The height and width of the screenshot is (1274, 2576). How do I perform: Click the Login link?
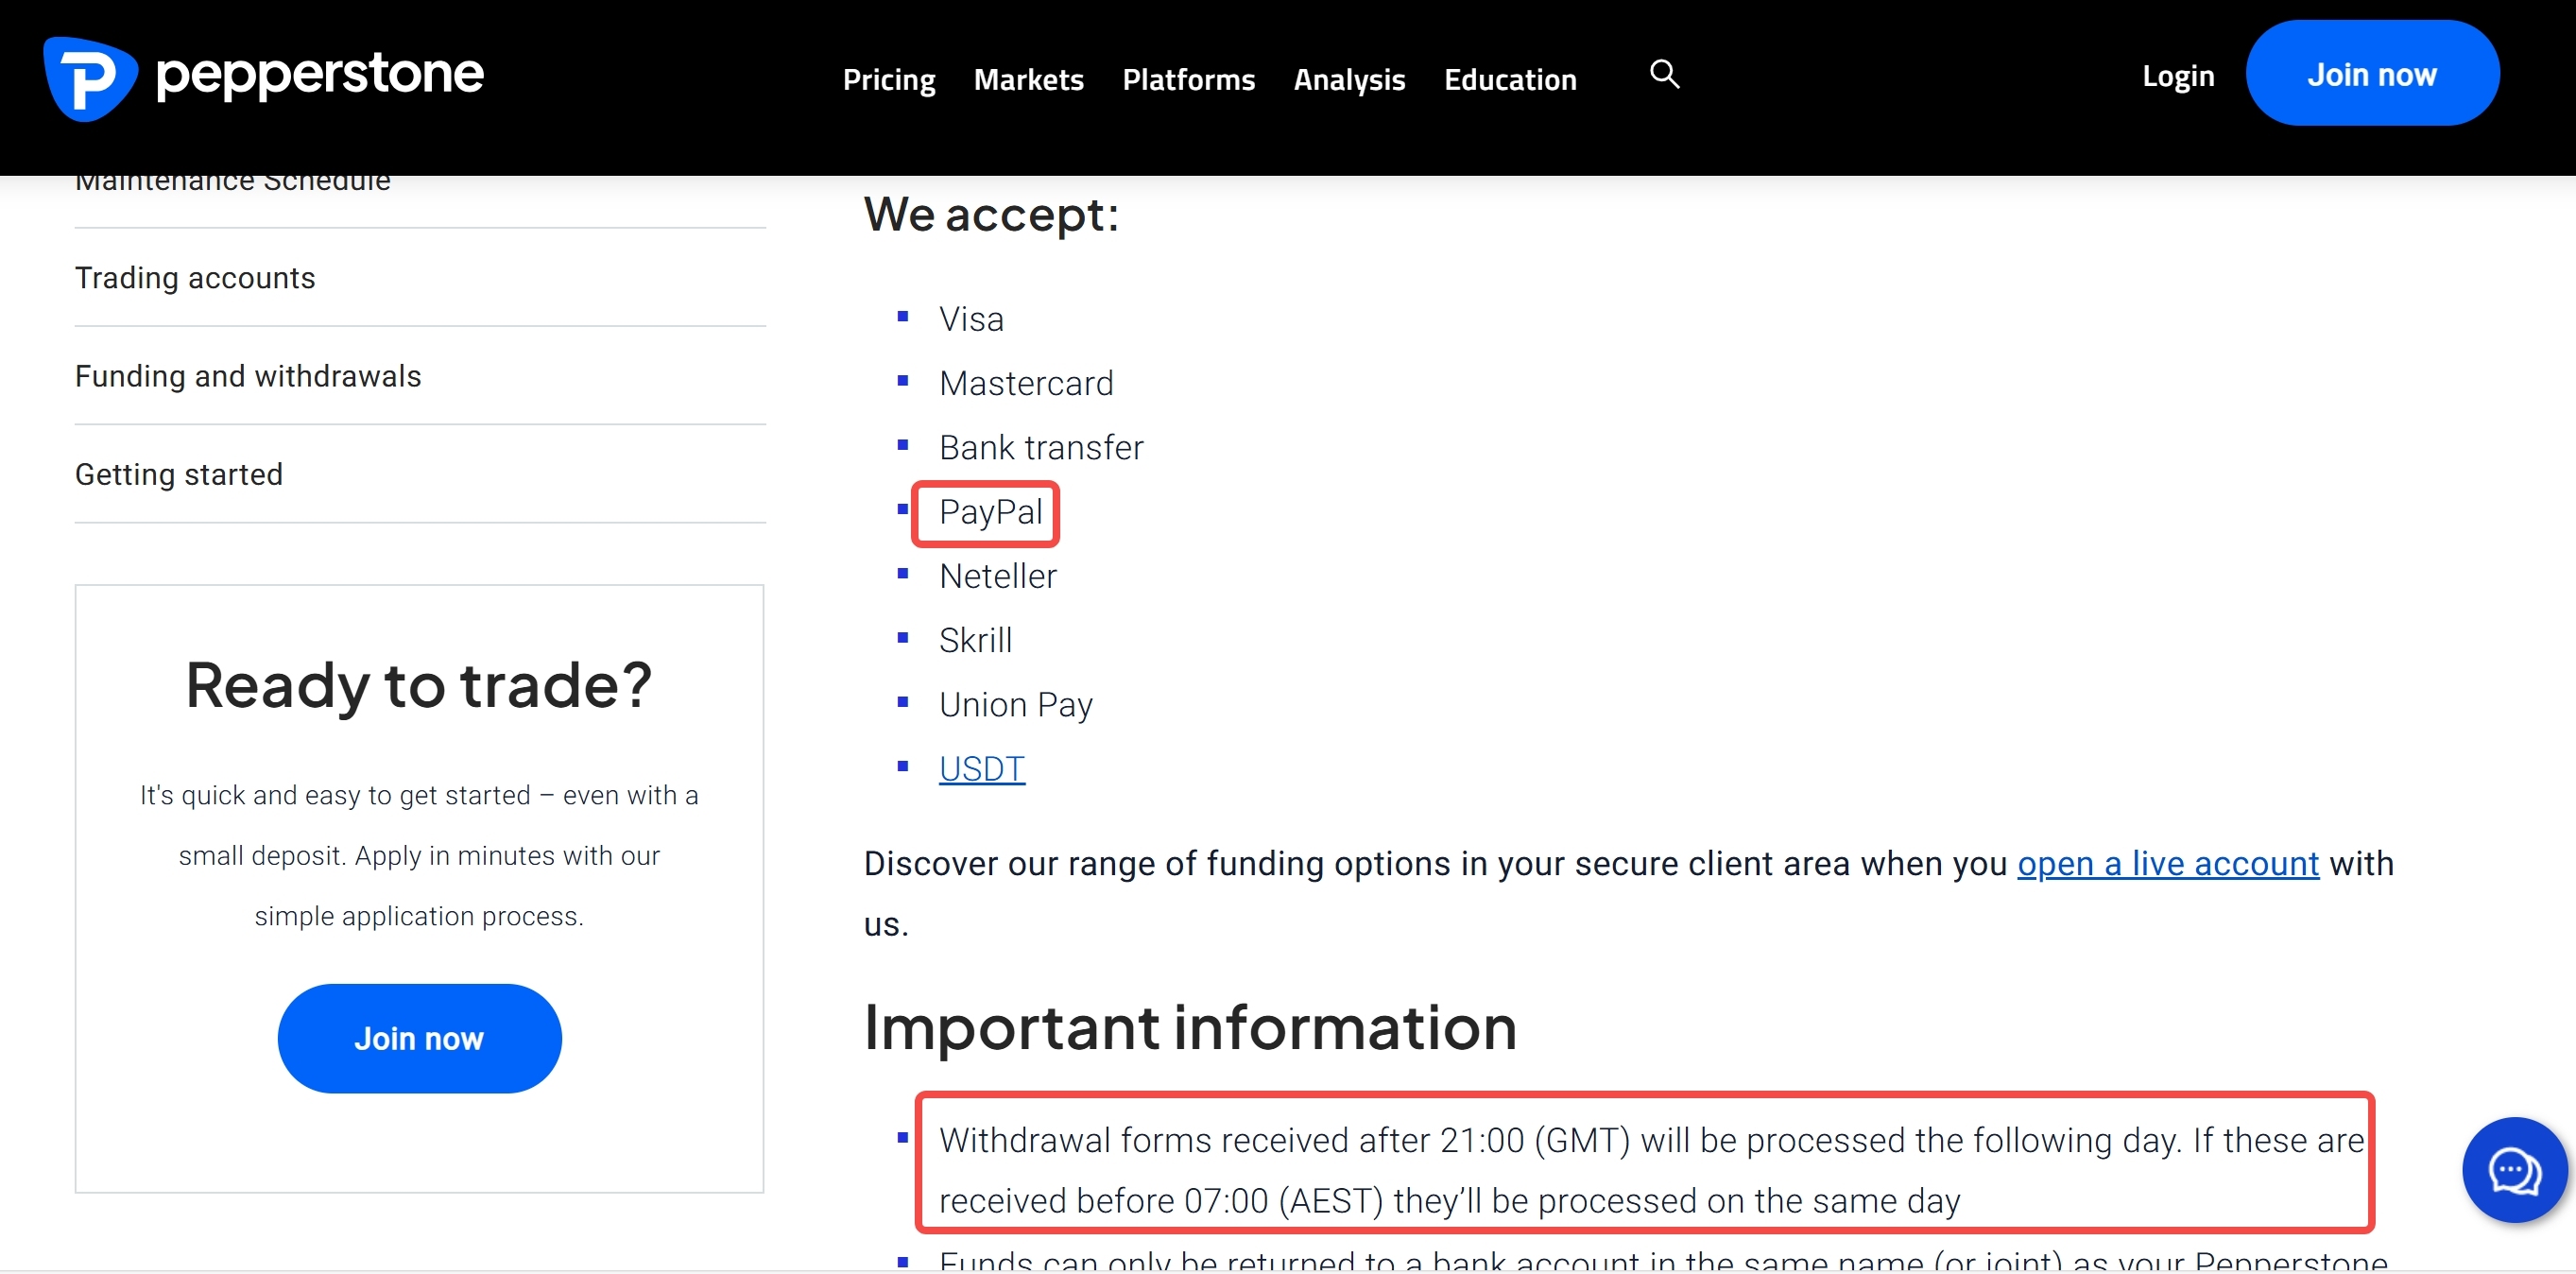(x=2178, y=76)
